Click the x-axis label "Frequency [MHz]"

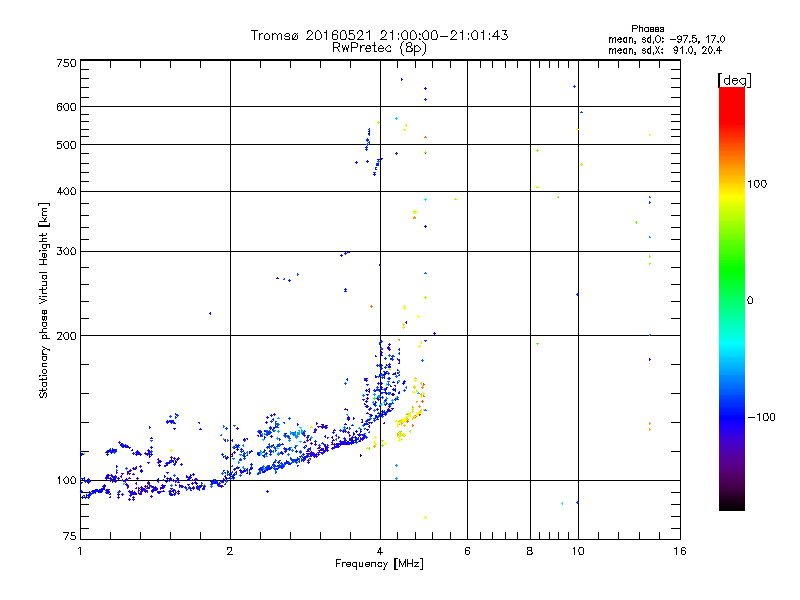[379, 564]
